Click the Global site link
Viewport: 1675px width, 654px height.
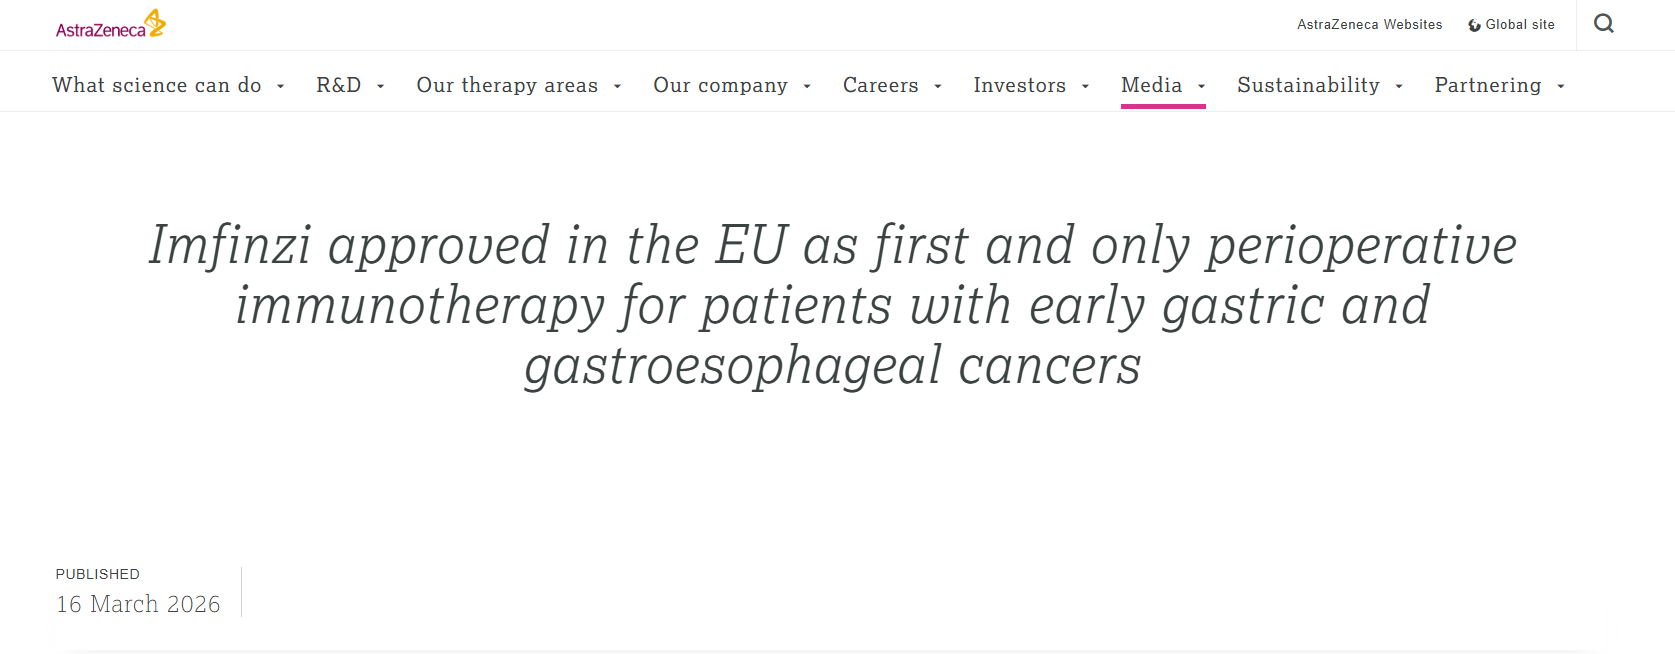(1520, 25)
